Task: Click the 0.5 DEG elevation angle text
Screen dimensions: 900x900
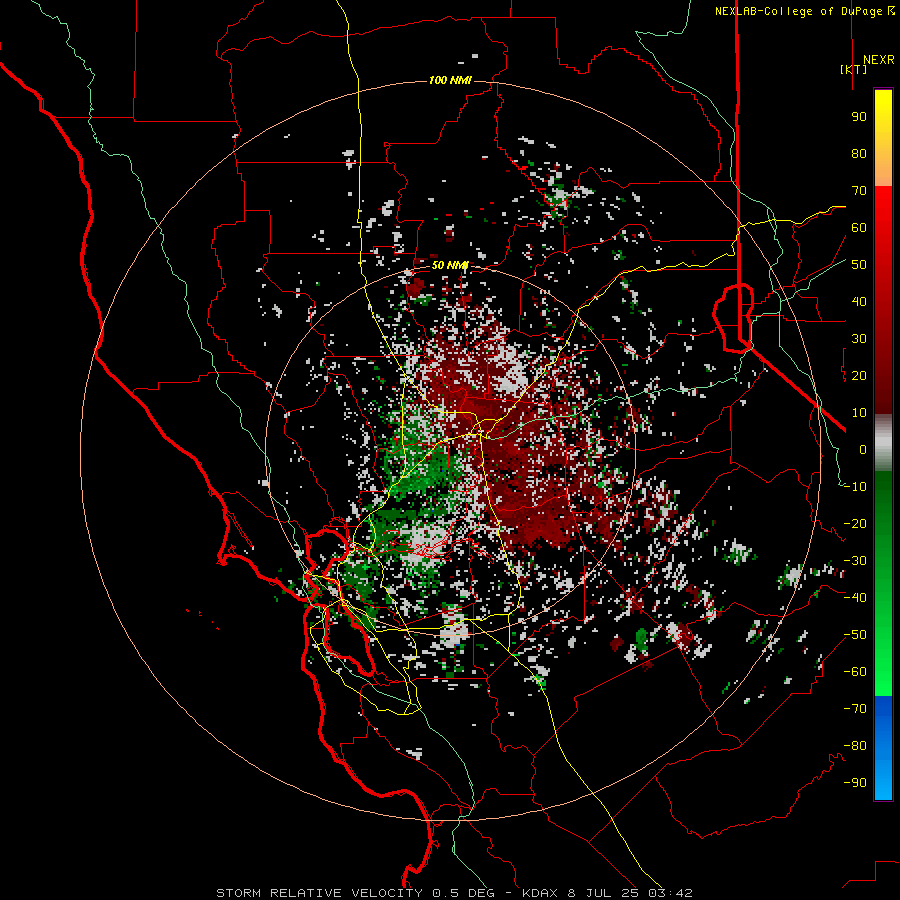Action: click(x=463, y=893)
